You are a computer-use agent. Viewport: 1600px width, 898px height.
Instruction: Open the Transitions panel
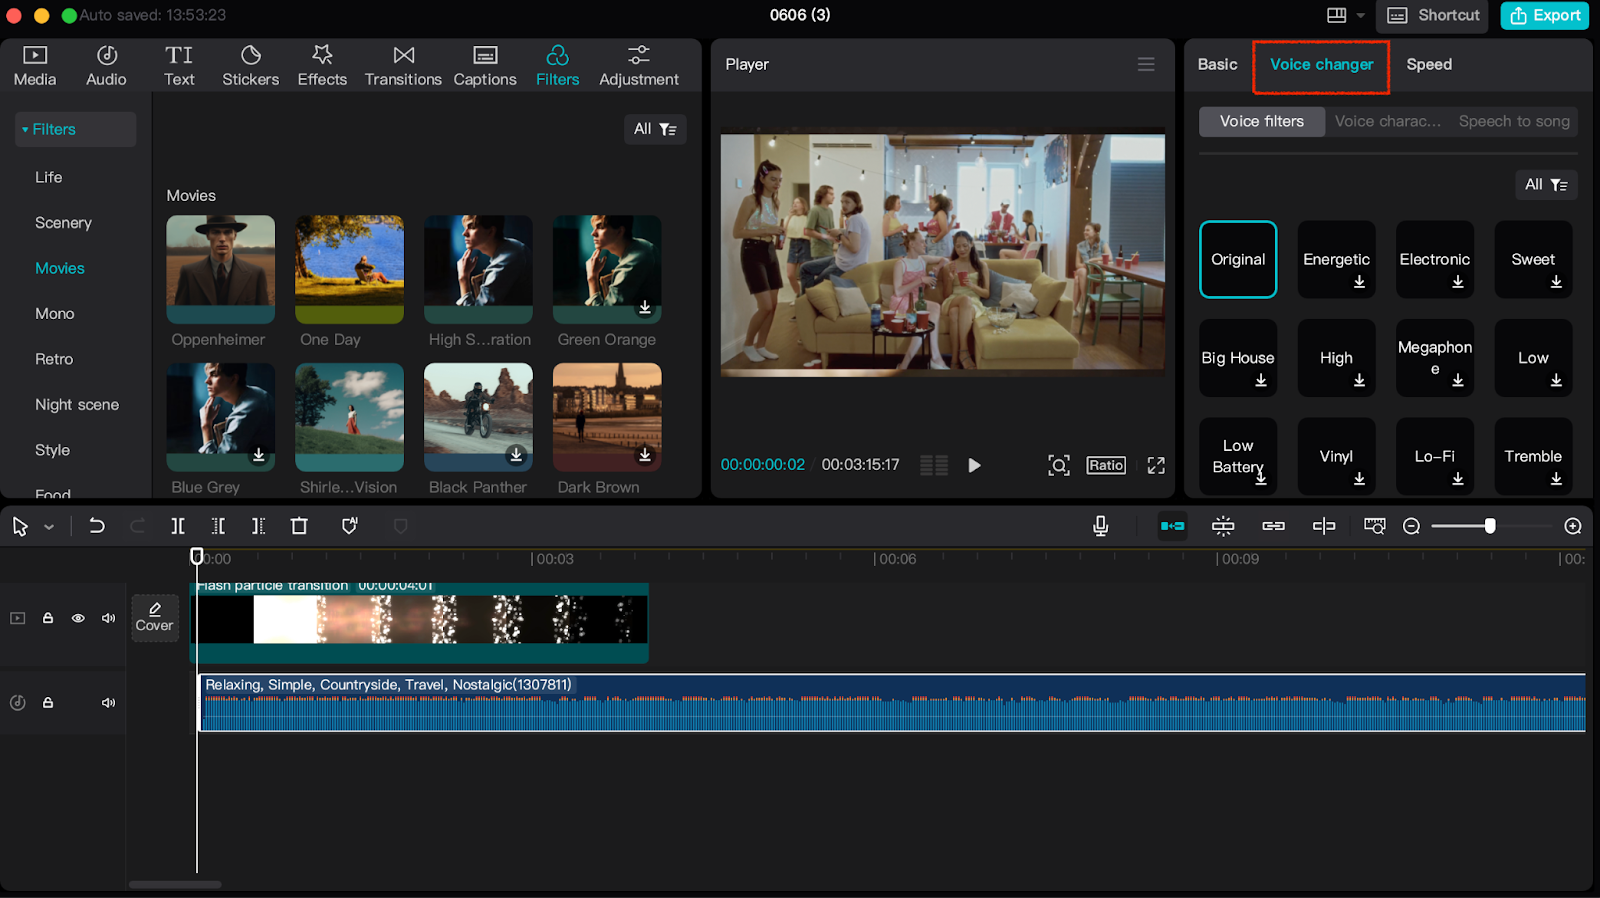point(403,66)
